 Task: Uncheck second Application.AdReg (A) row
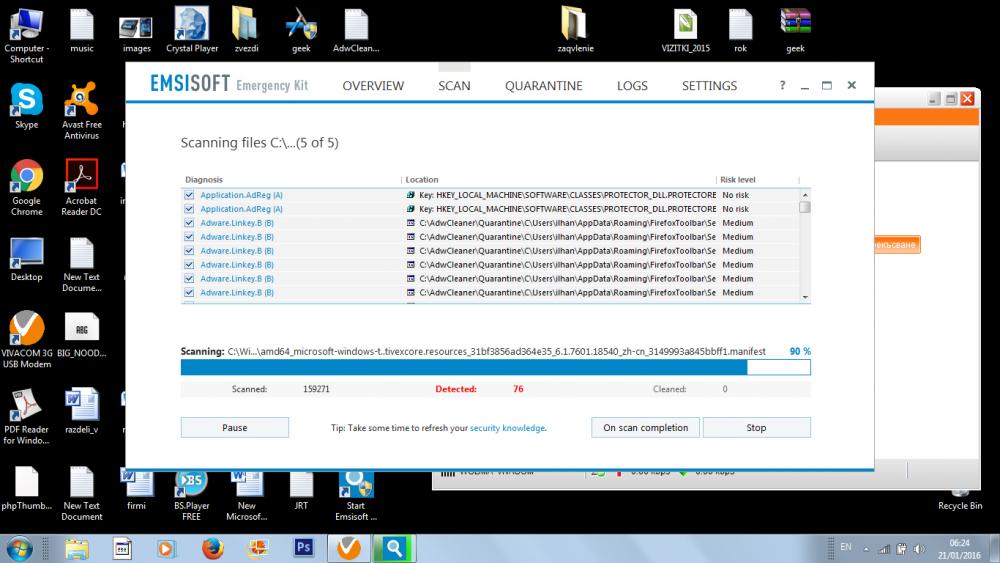pyautogui.click(x=189, y=209)
